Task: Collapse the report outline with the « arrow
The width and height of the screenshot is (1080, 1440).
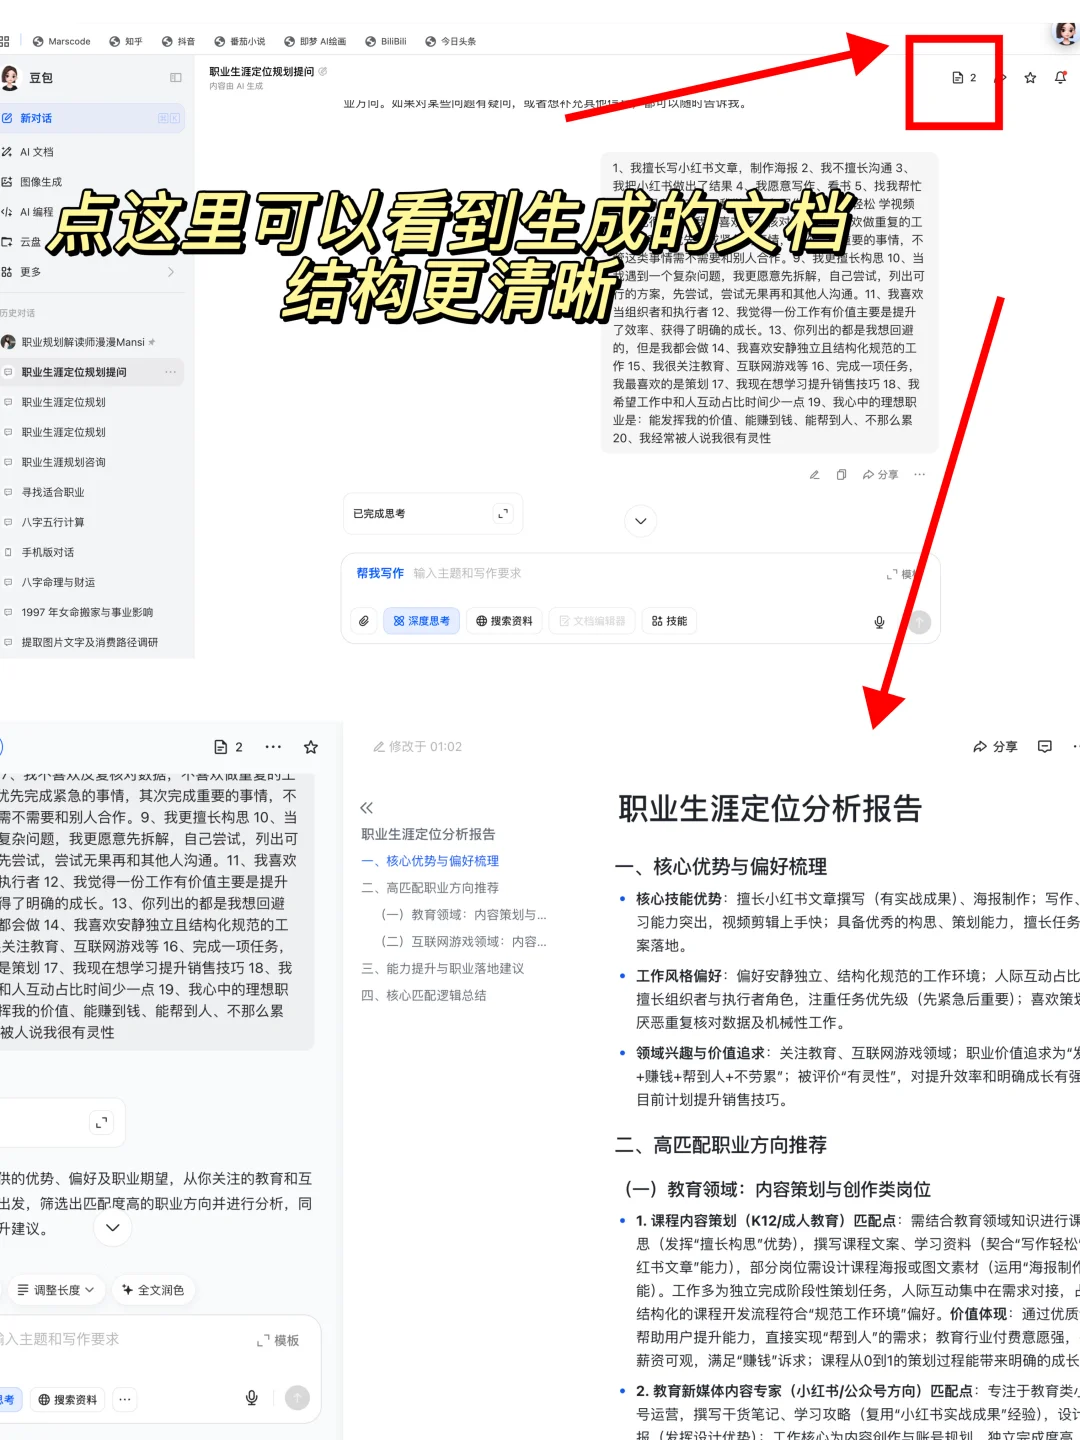Action: [x=366, y=807]
